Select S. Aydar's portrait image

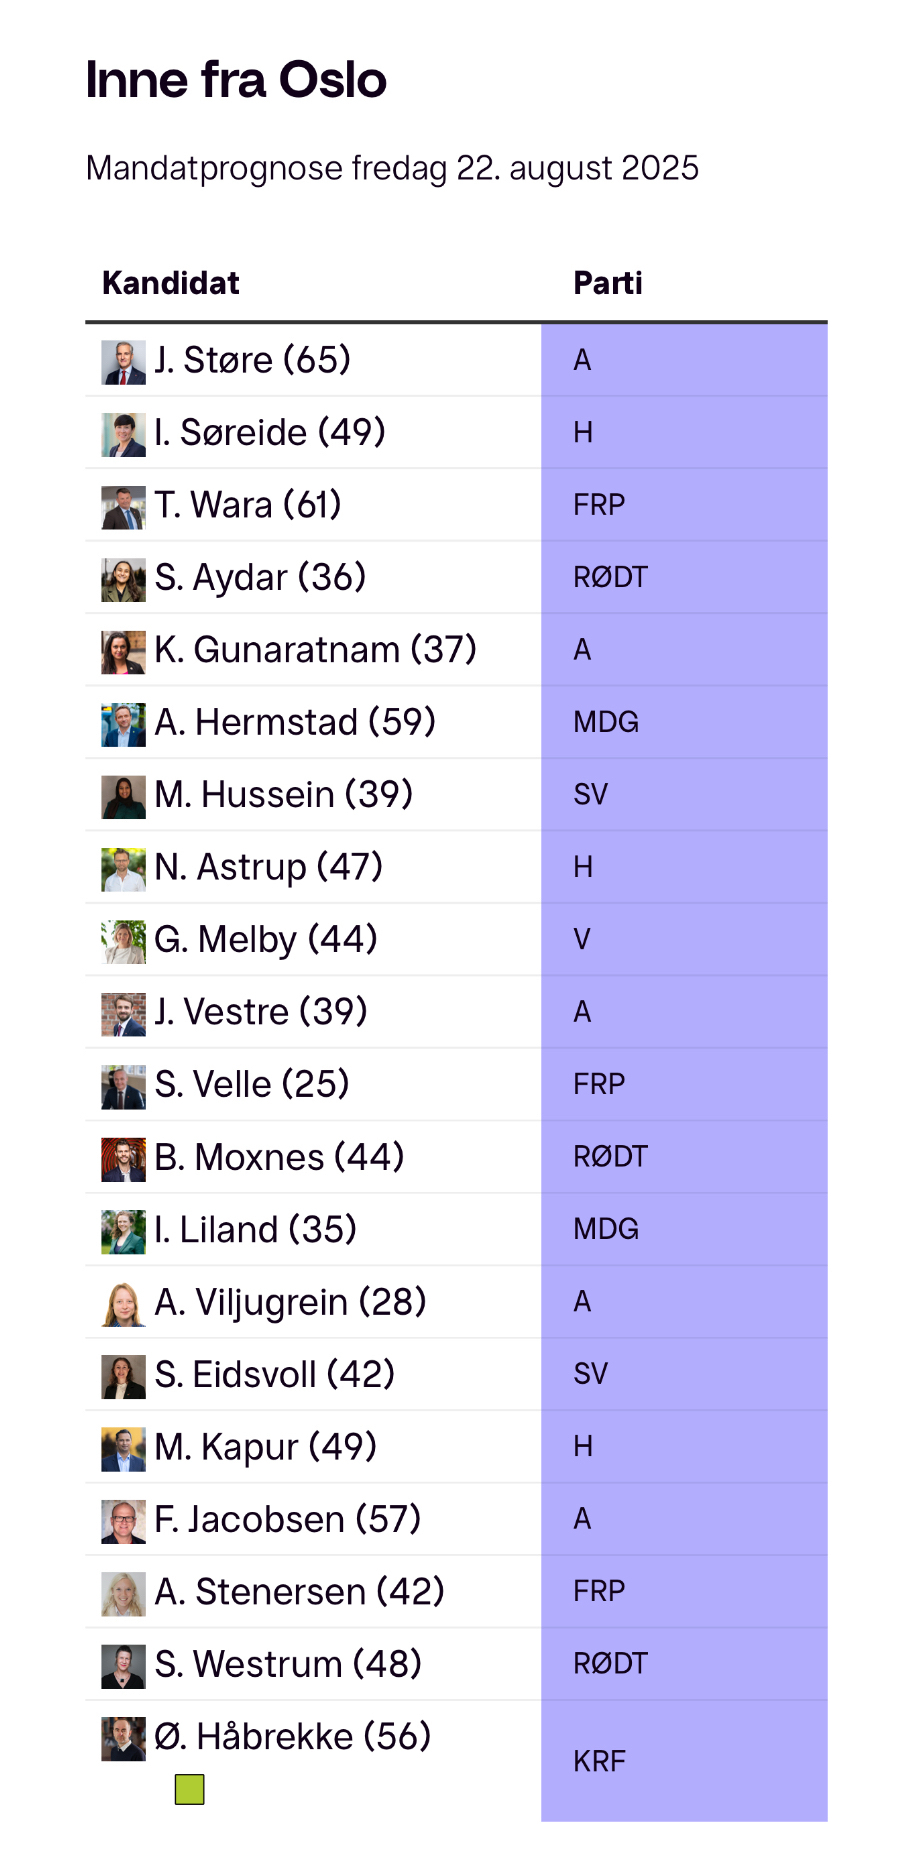123,579
